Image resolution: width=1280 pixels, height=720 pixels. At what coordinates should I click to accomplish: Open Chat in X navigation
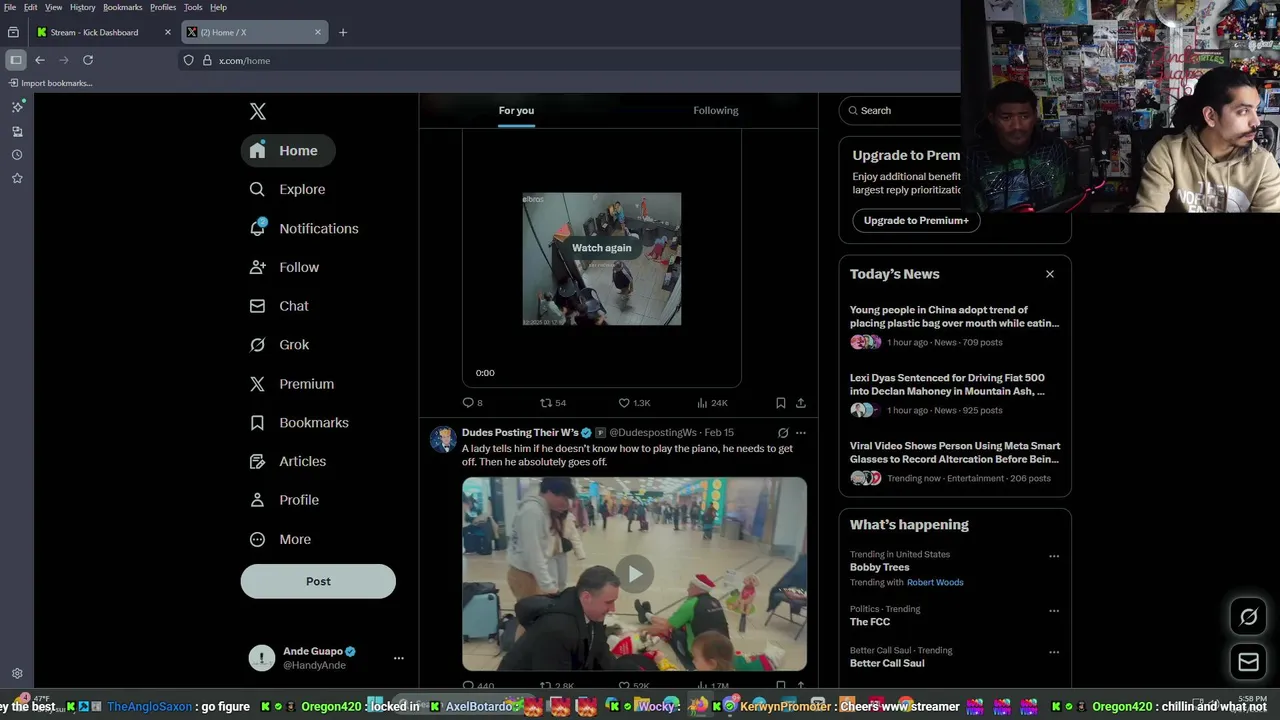(280, 306)
